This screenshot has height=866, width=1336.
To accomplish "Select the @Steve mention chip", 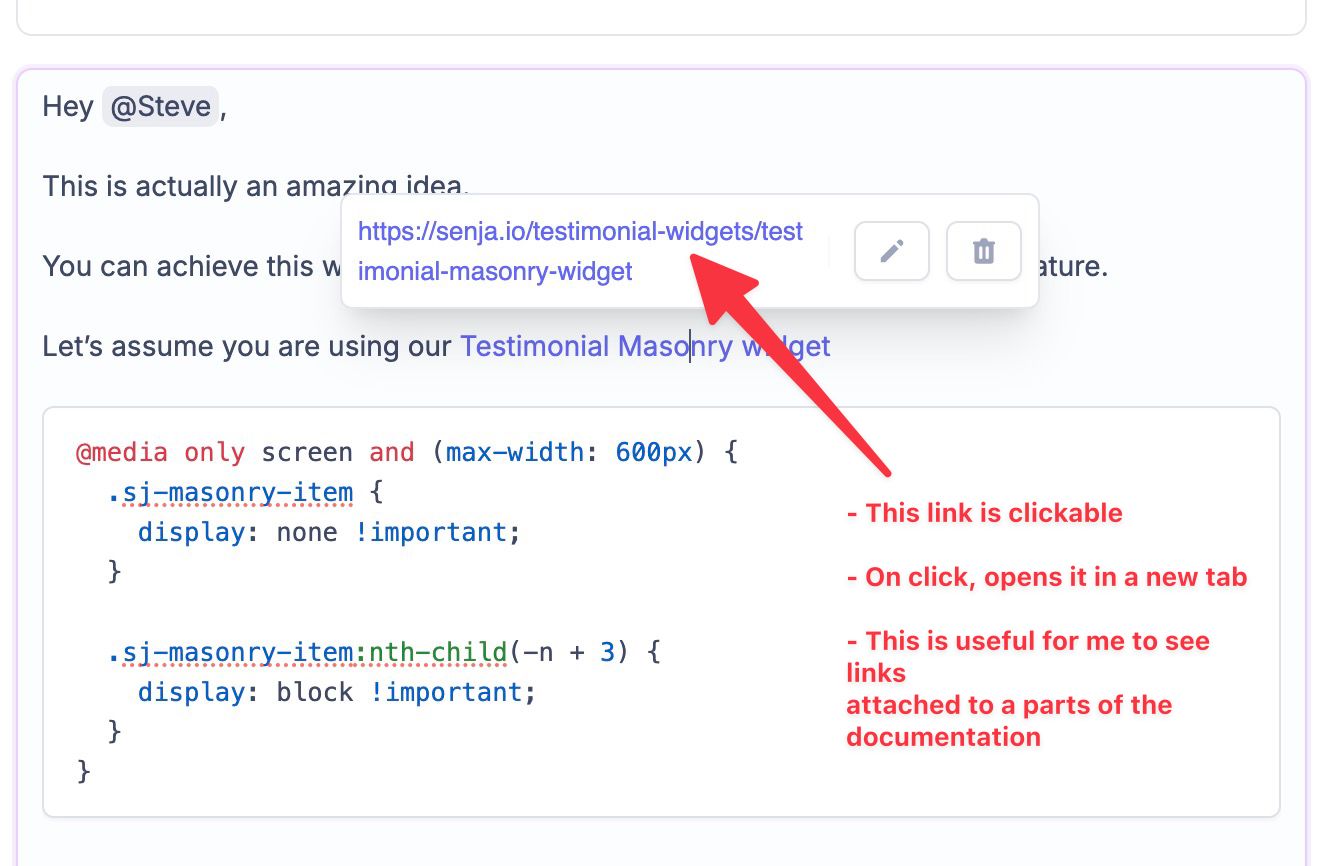I will (160, 106).
